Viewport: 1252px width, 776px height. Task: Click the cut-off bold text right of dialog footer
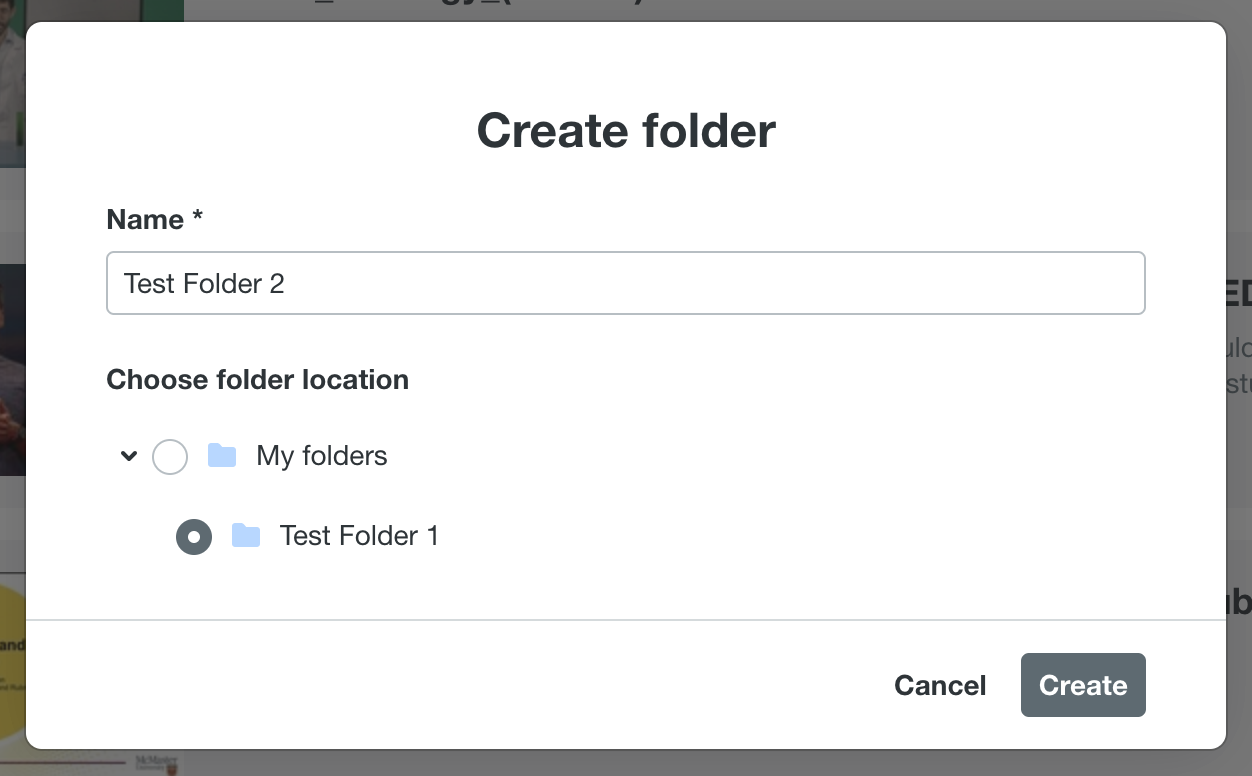pos(1238,602)
